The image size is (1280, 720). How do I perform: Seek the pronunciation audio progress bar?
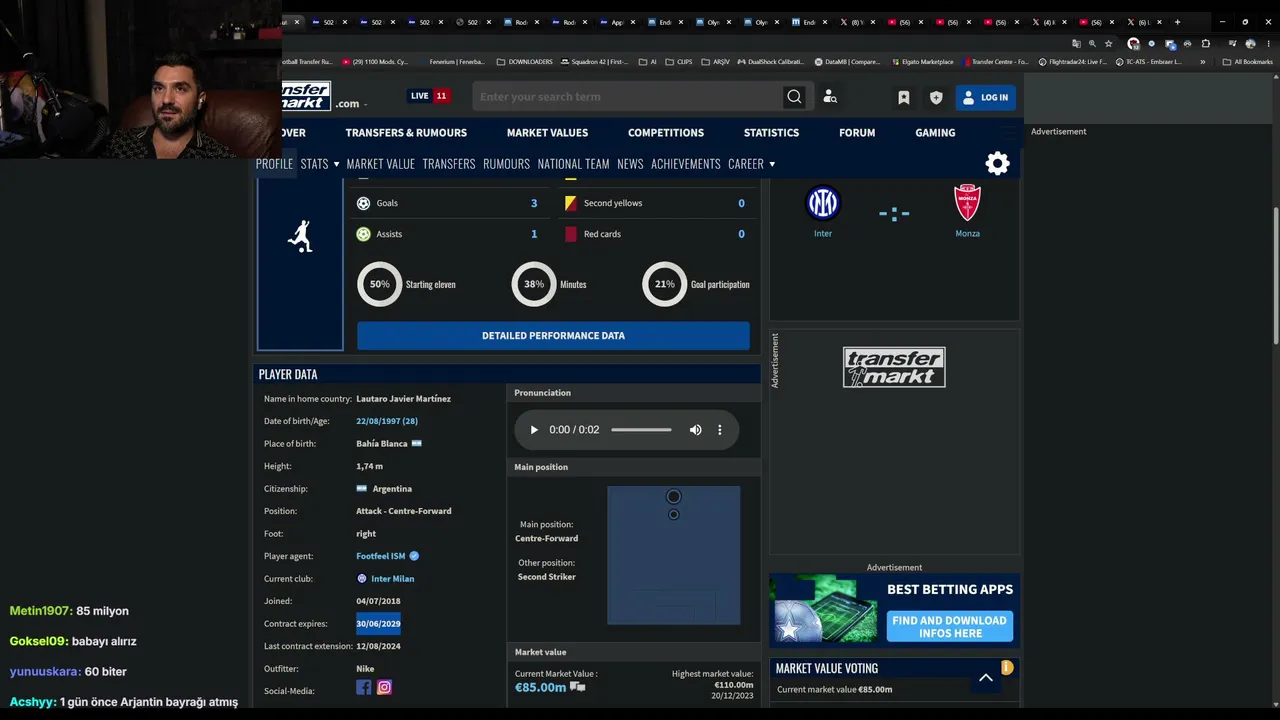(x=642, y=430)
